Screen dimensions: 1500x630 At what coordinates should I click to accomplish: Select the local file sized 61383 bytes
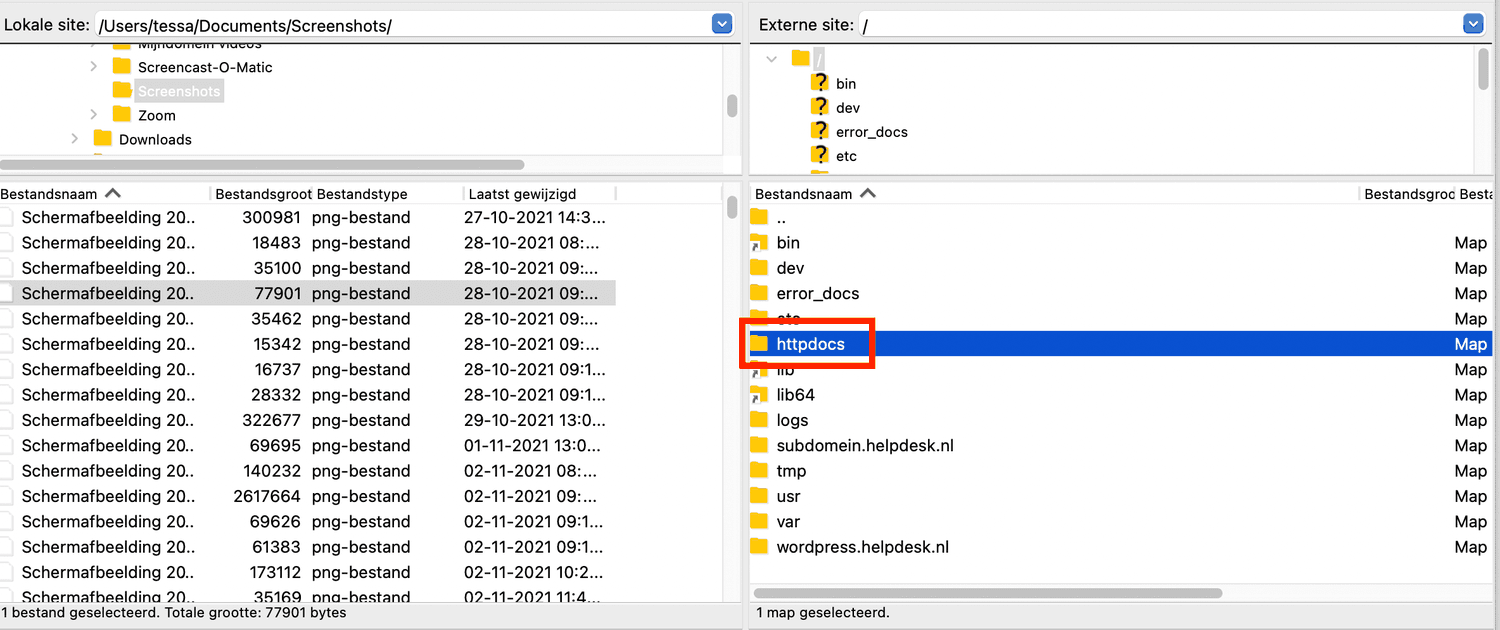(308, 547)
